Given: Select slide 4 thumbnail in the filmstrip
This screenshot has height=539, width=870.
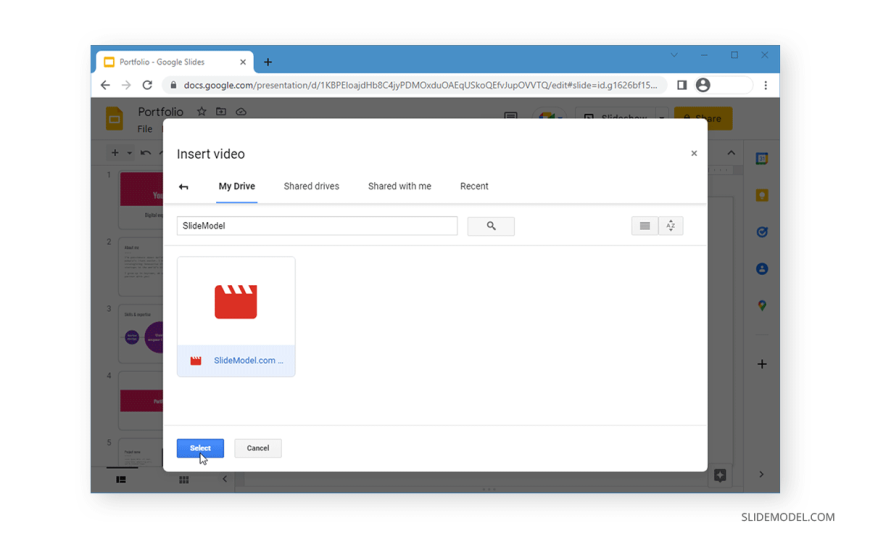Looking at the screenshot, I should point(141,401).
